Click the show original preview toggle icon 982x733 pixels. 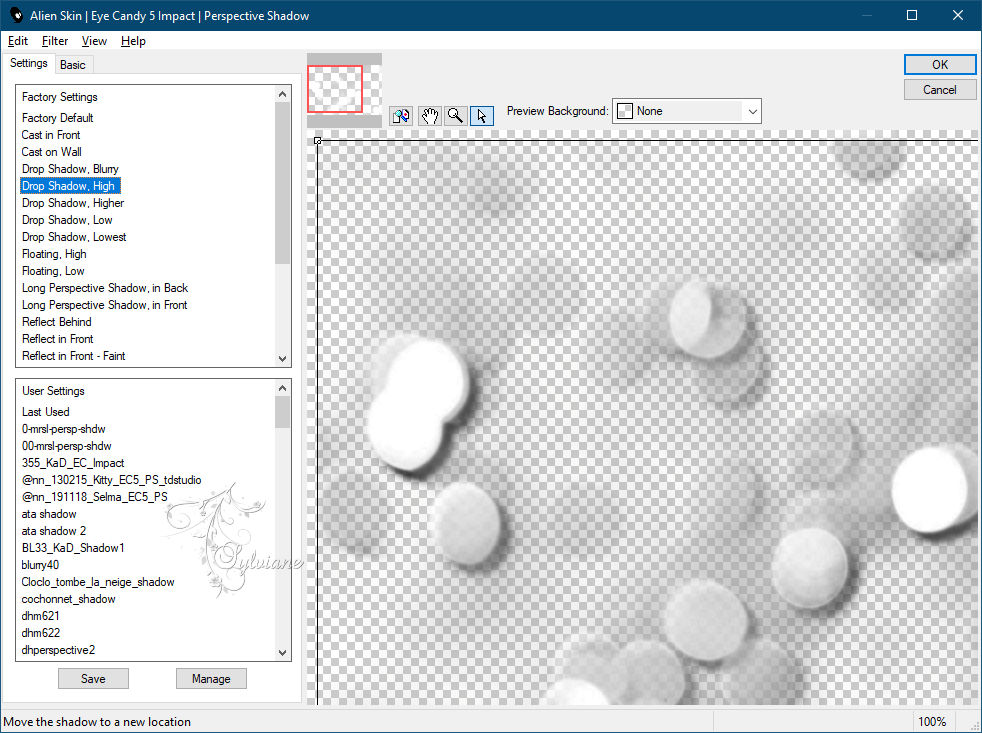(401, 116)
